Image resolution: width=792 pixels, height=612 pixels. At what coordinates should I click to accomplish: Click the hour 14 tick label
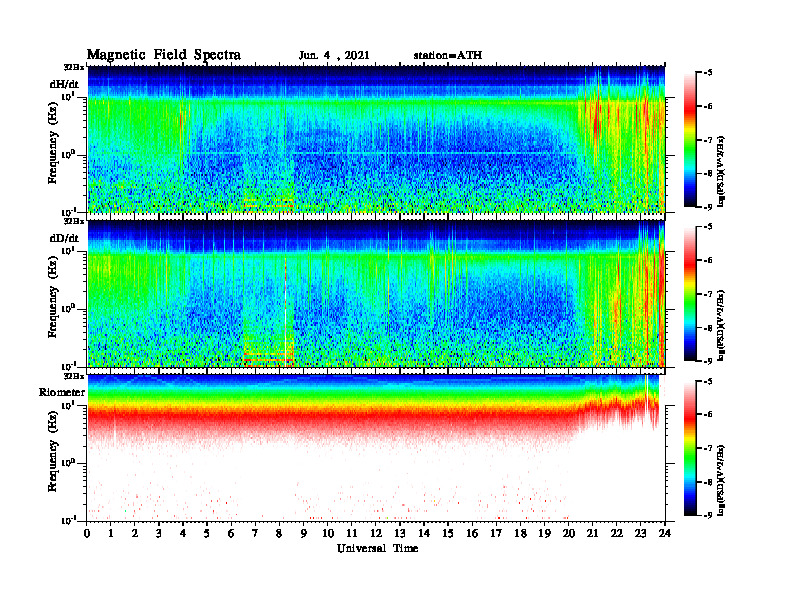coord(424,533)
